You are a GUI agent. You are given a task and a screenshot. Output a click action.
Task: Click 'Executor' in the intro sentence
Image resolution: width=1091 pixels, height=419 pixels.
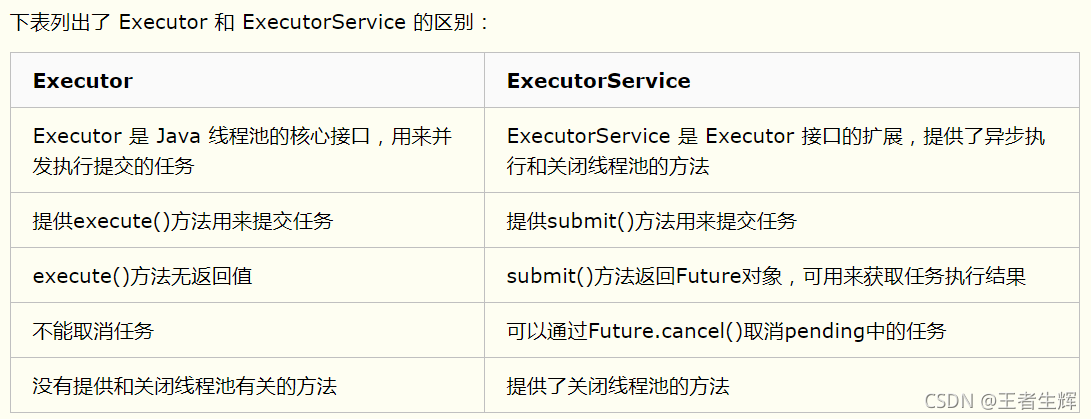161,22
